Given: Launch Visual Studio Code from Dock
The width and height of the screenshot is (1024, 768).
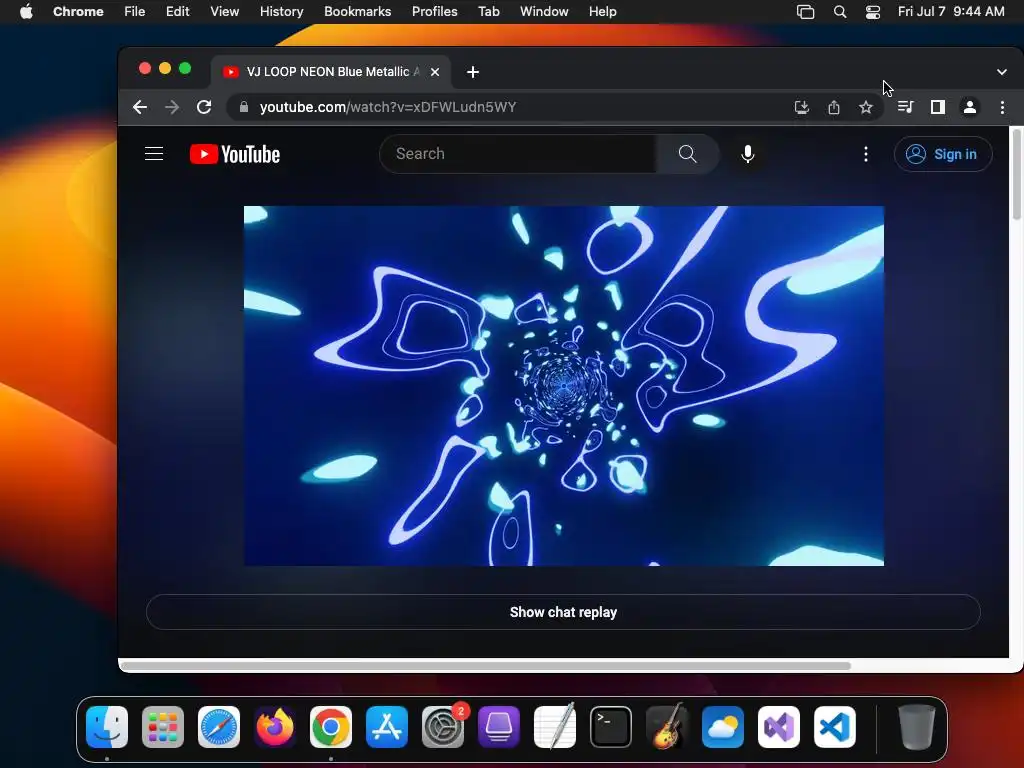Looking at the screenshot, I should [835, 727].
